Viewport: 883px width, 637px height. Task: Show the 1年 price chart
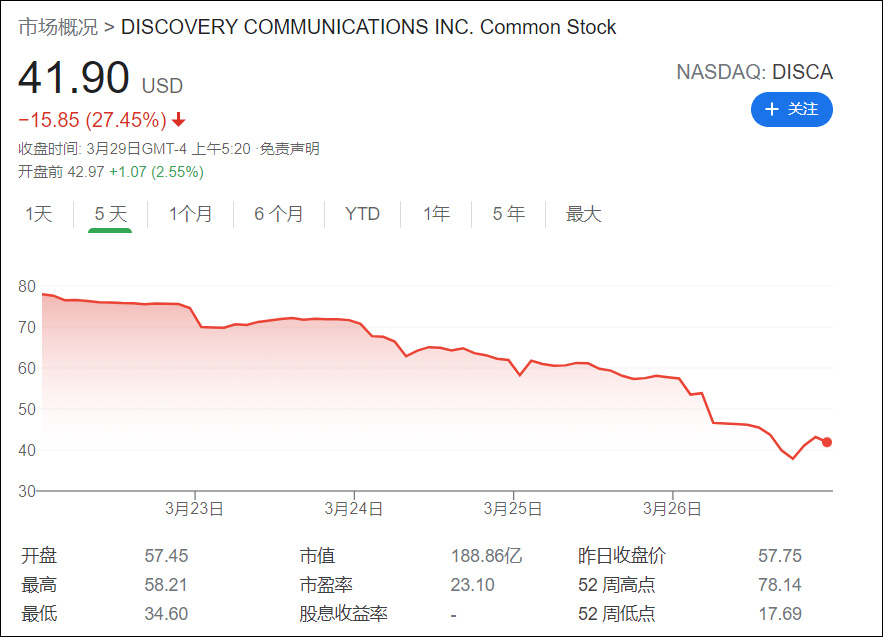[436, 214]
